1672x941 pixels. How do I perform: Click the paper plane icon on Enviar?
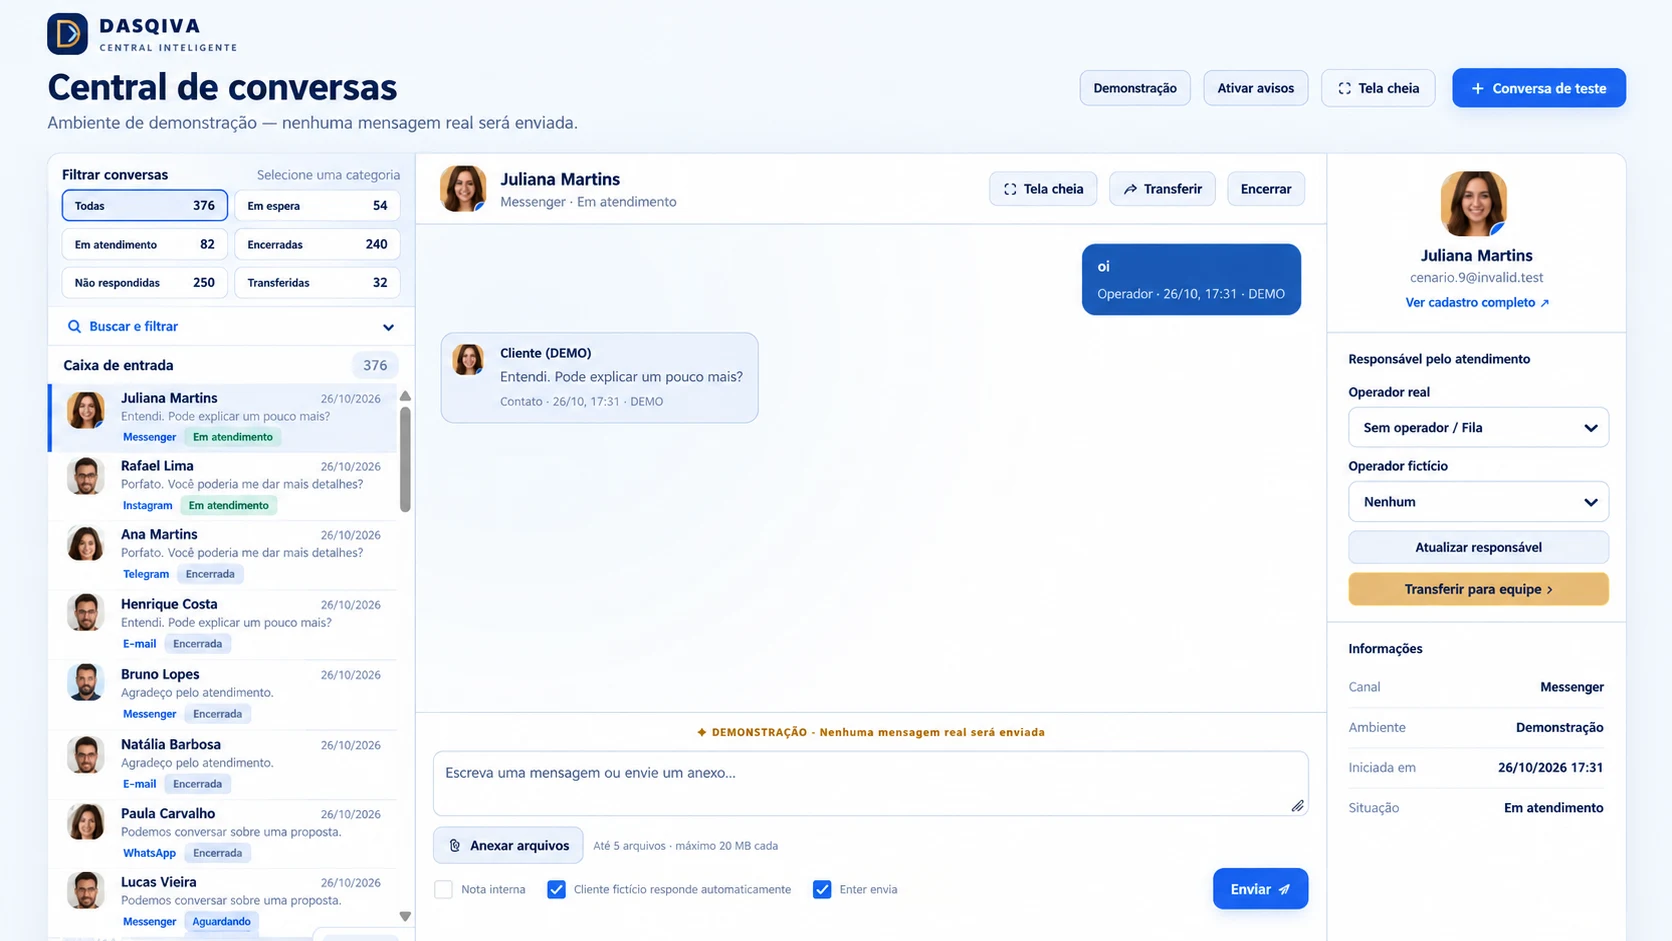[x=1285, y=889]
